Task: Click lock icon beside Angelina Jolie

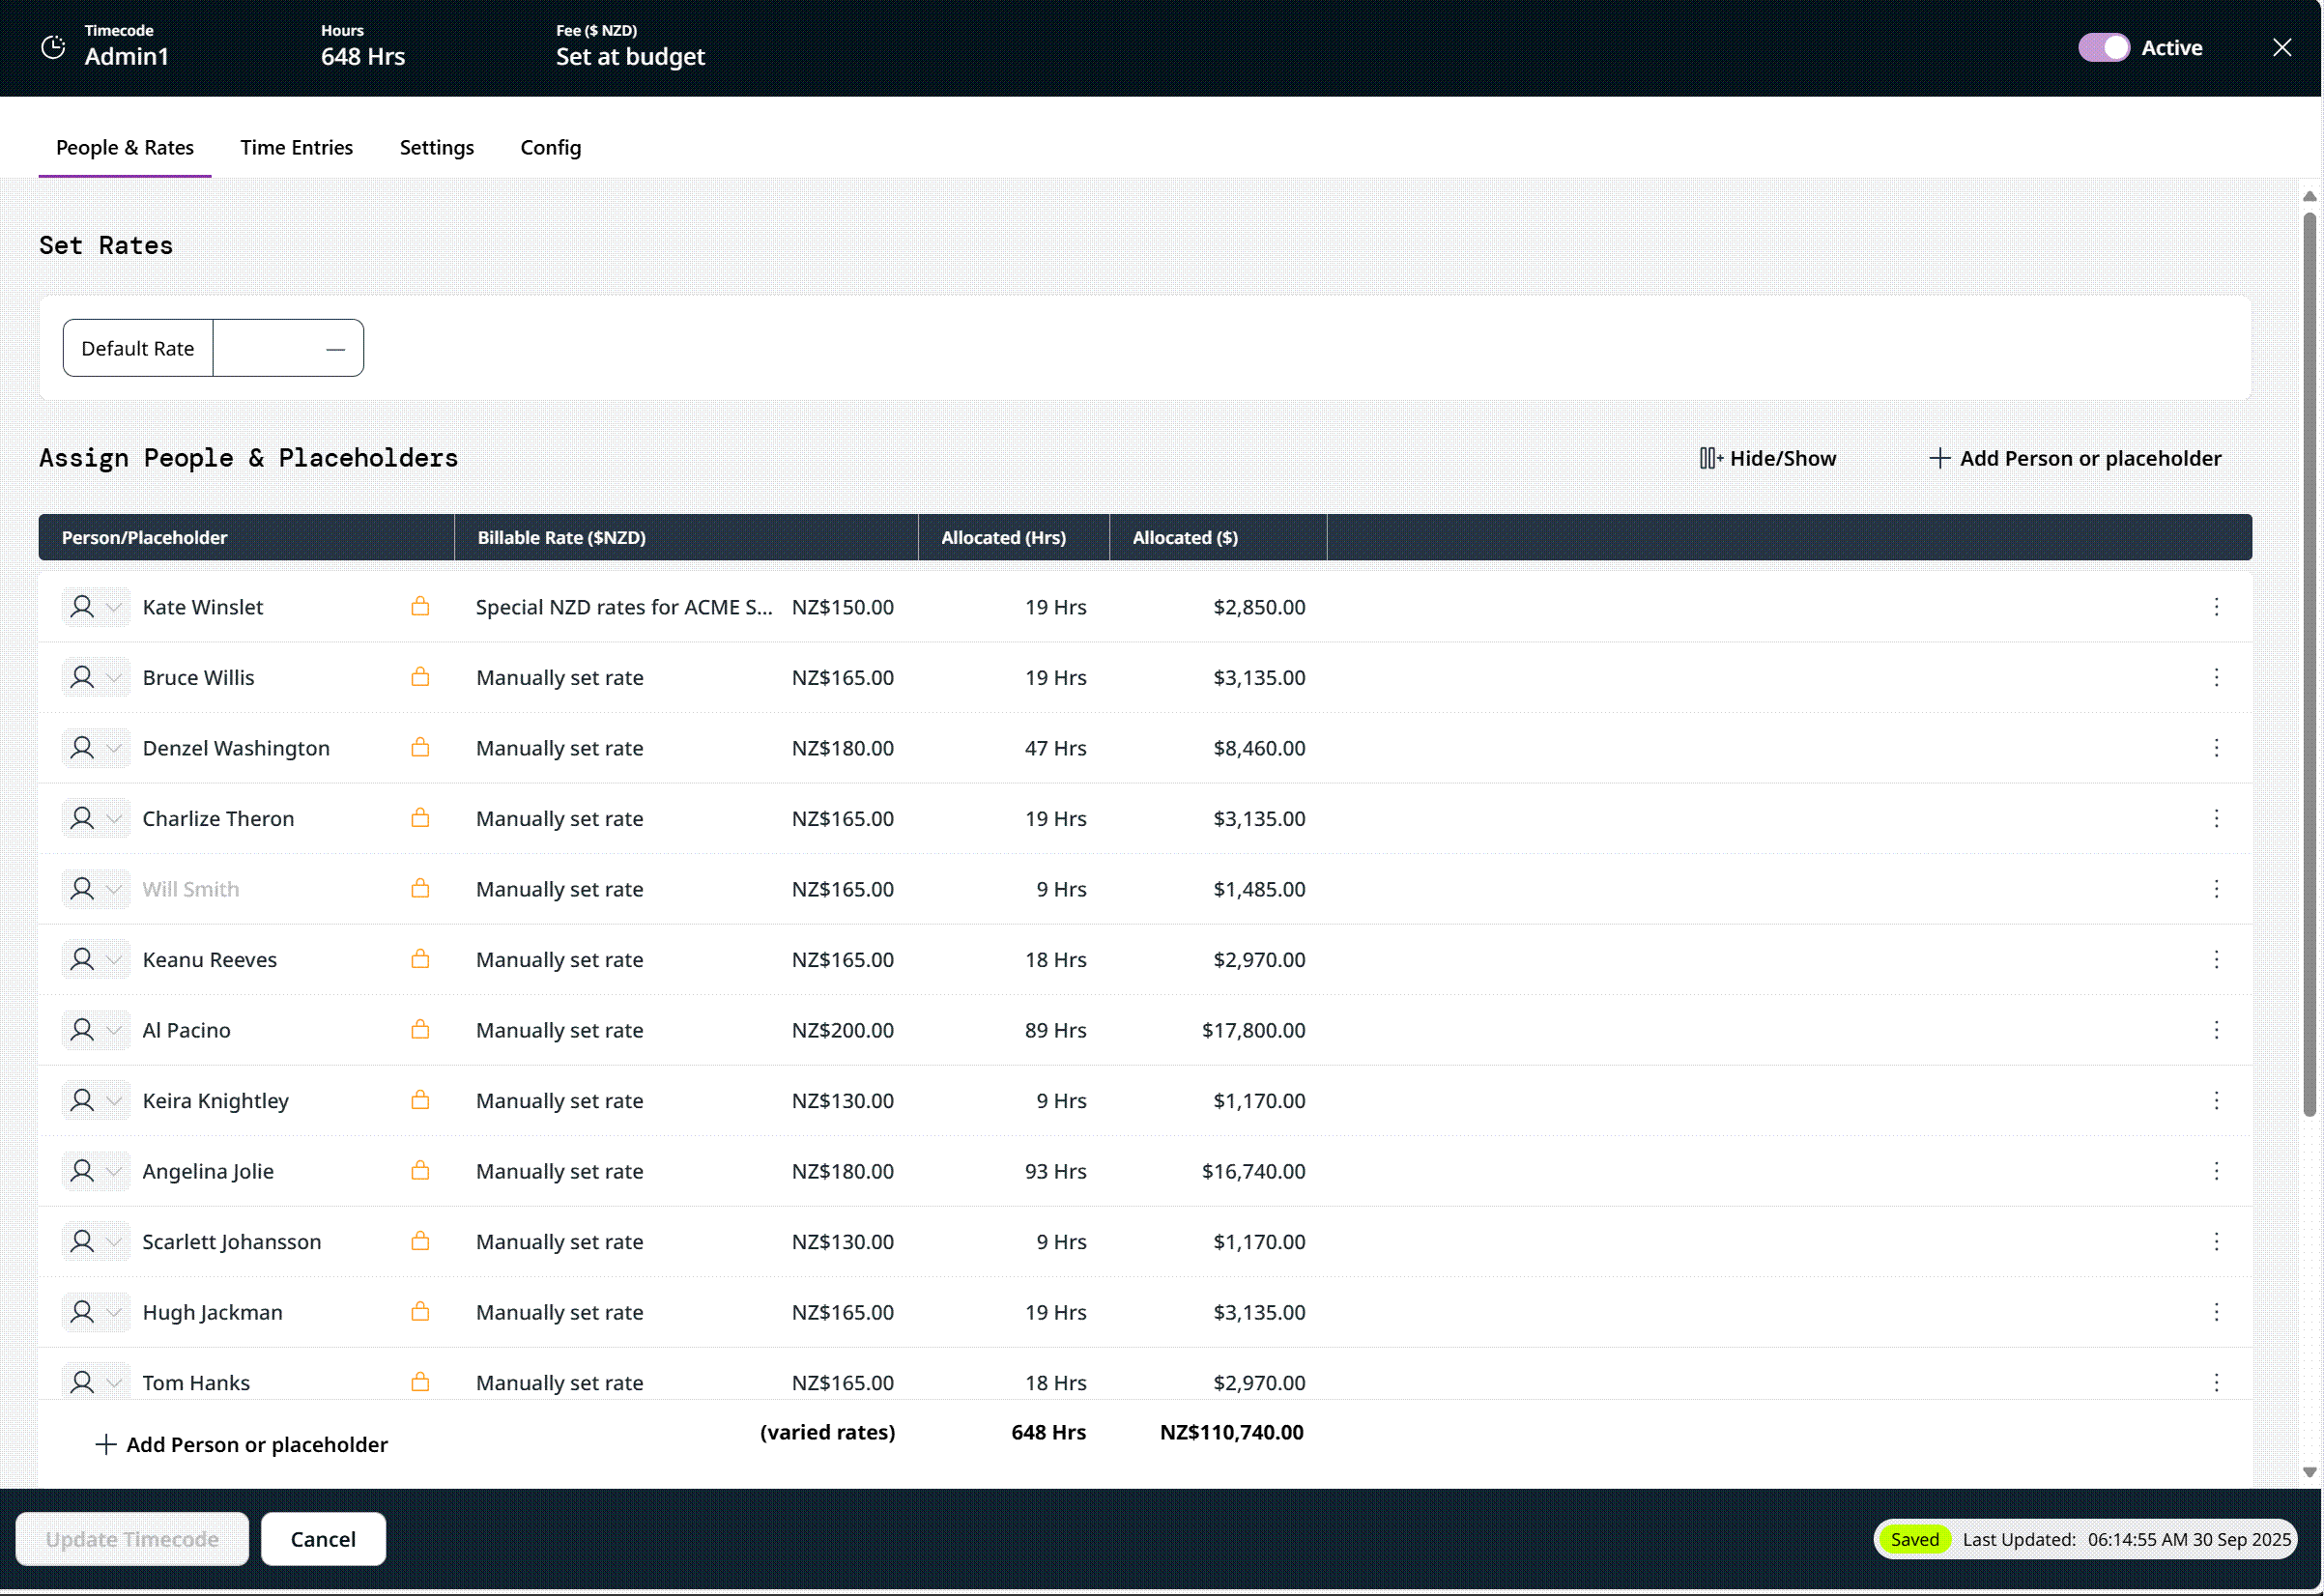Action: click(x=420, y=1170)
